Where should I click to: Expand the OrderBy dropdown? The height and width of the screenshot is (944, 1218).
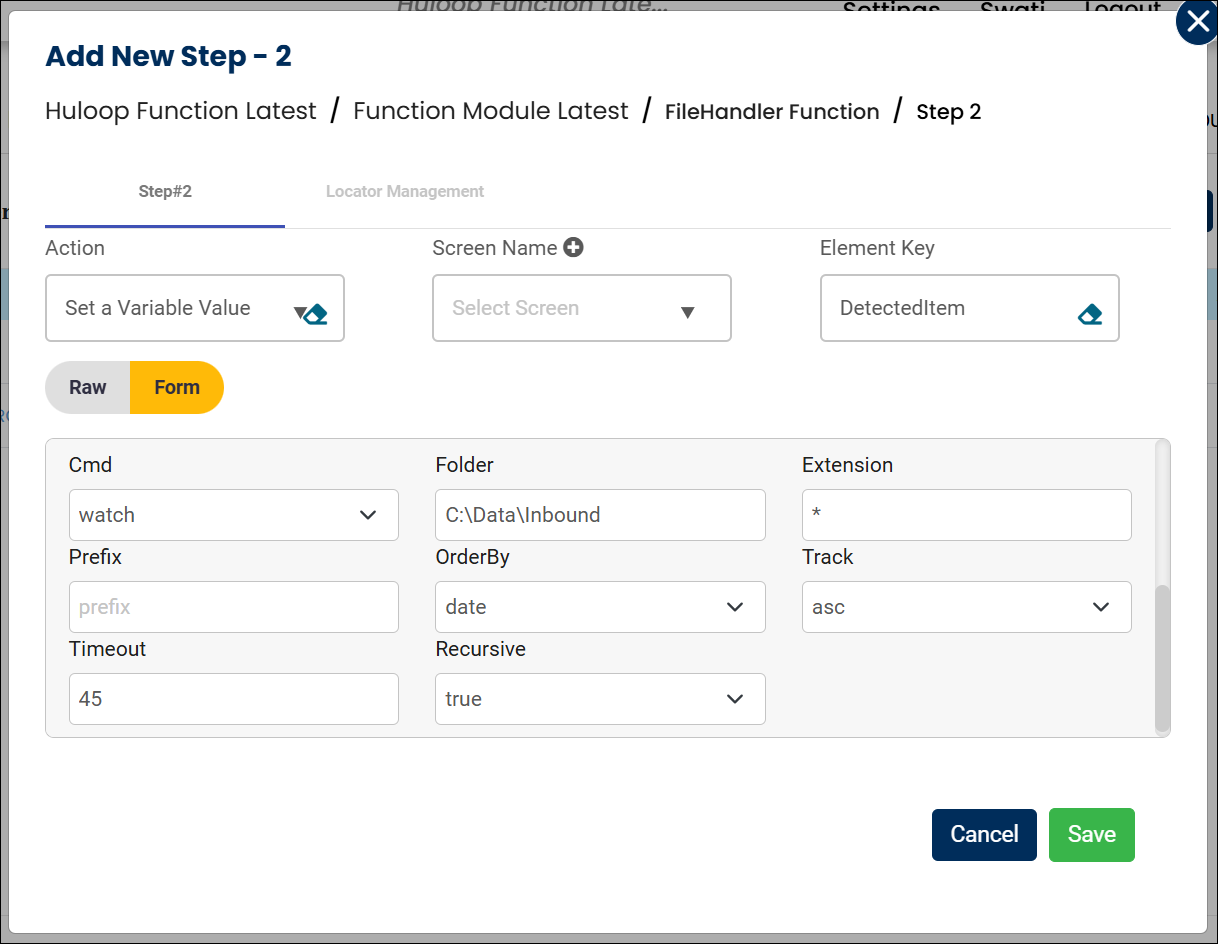tap(600, 607)
